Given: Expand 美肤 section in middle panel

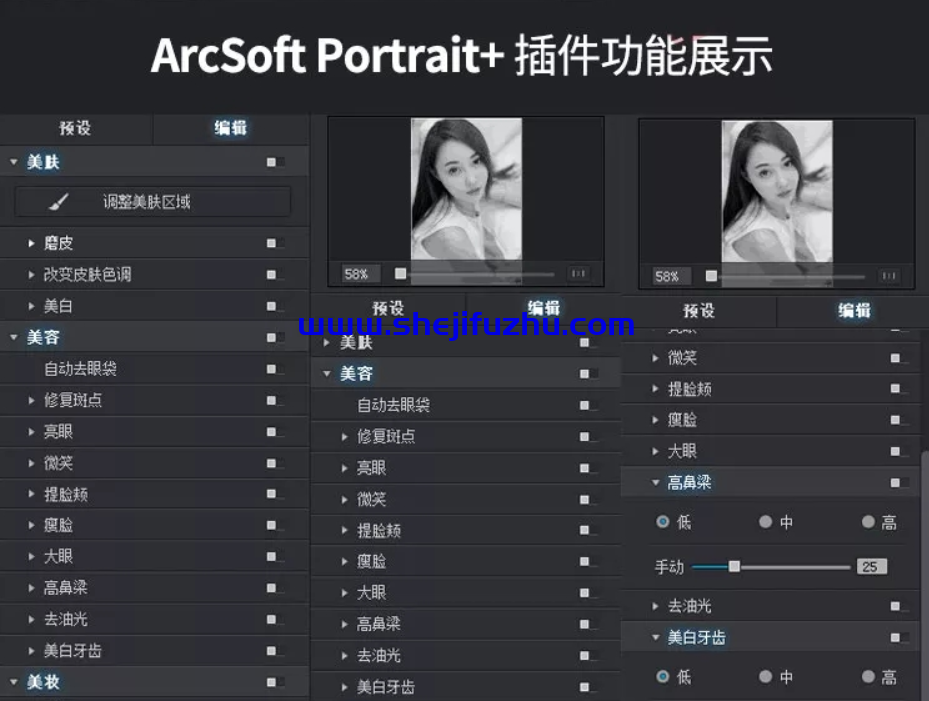Looking at the screenshot, I should coord(326,343).
